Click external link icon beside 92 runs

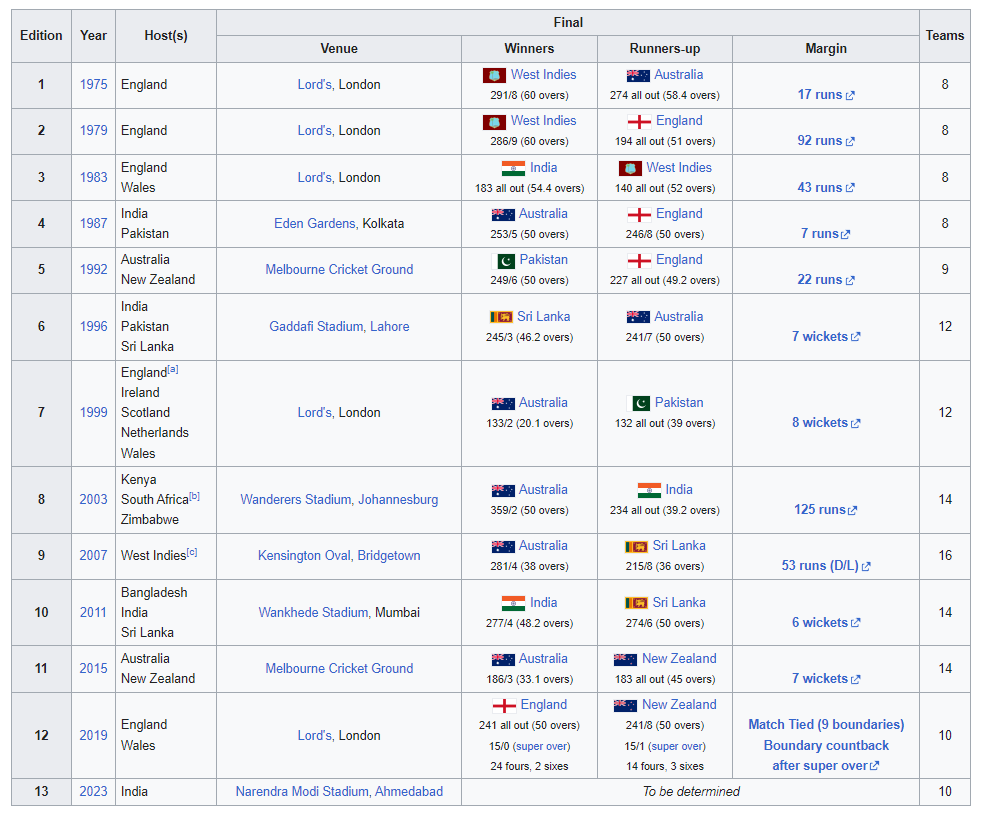(850, 141)
